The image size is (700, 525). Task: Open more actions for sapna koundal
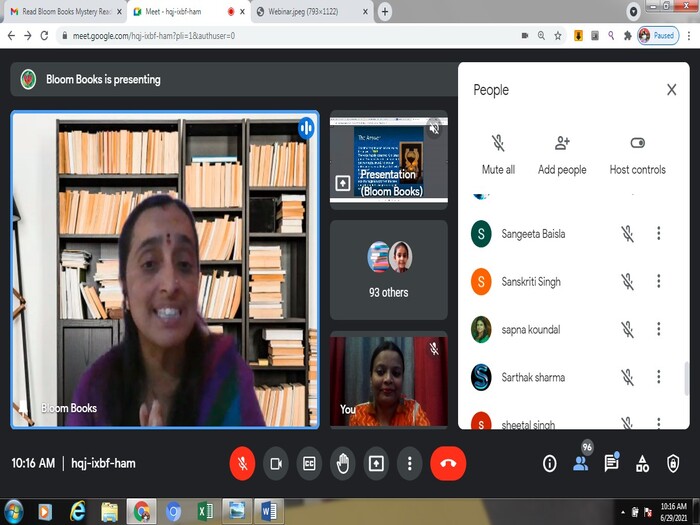pyautogui.click(x=658, y=329)
